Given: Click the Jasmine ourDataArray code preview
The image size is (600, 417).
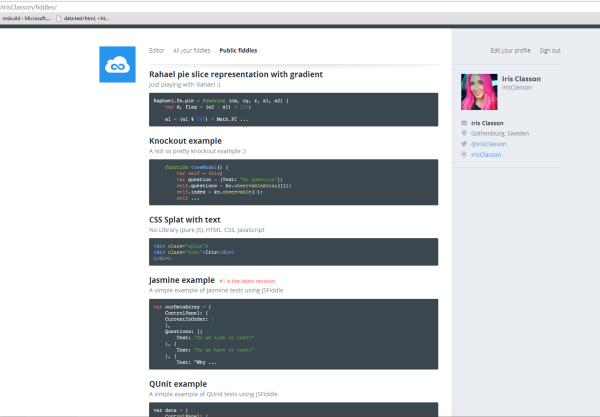Looking at the screenshot, I should 293,334.
